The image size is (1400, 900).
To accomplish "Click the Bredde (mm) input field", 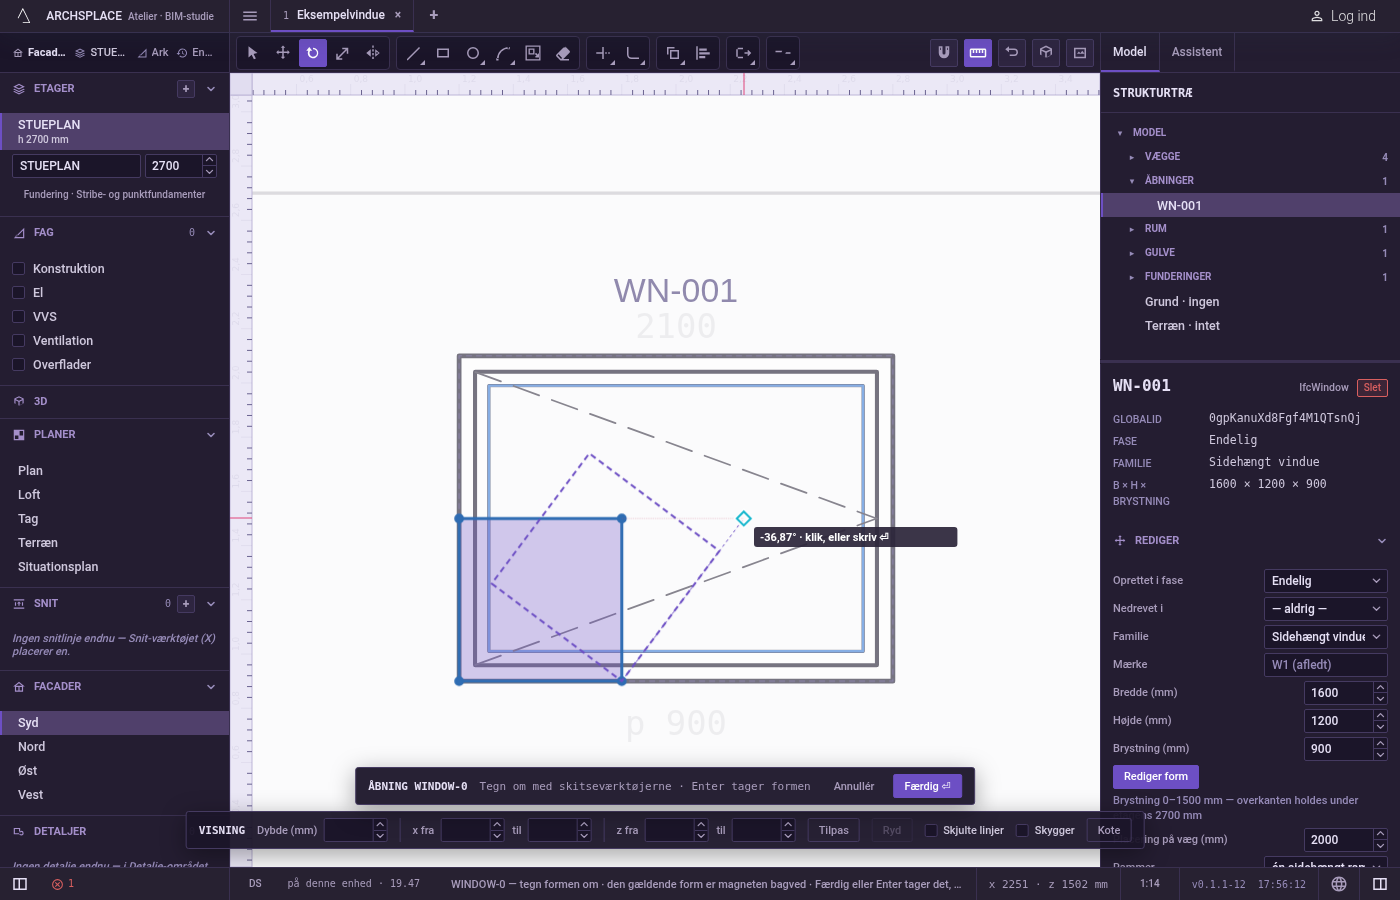I will tap(1339, 693).
